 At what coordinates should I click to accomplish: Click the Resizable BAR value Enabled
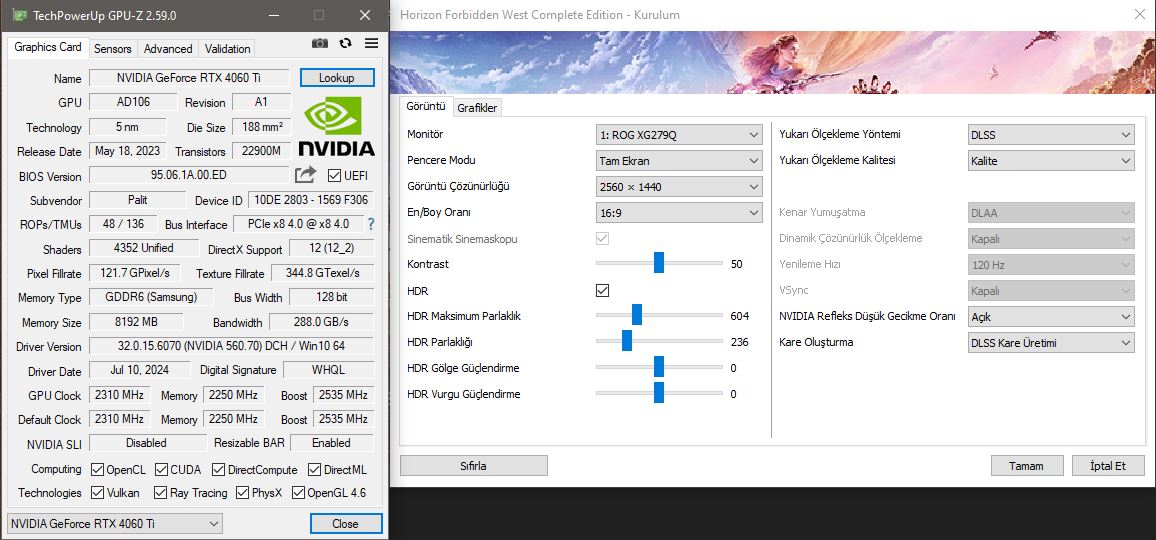pyautogui.click(x=332, y=443)
